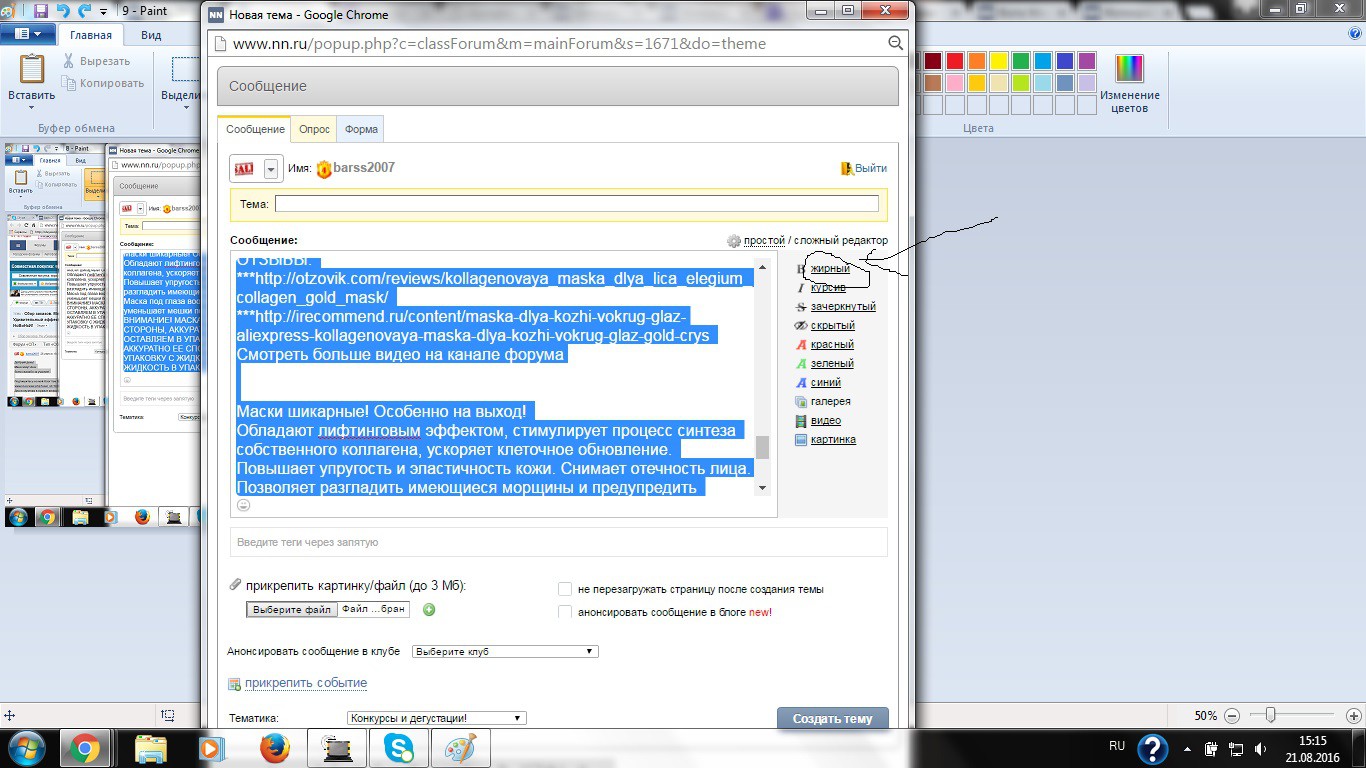Click the tags field 'Введите теги через запятую'
Screen dimensions: 1366x768
pyautogui.click(x=559, y=542)
